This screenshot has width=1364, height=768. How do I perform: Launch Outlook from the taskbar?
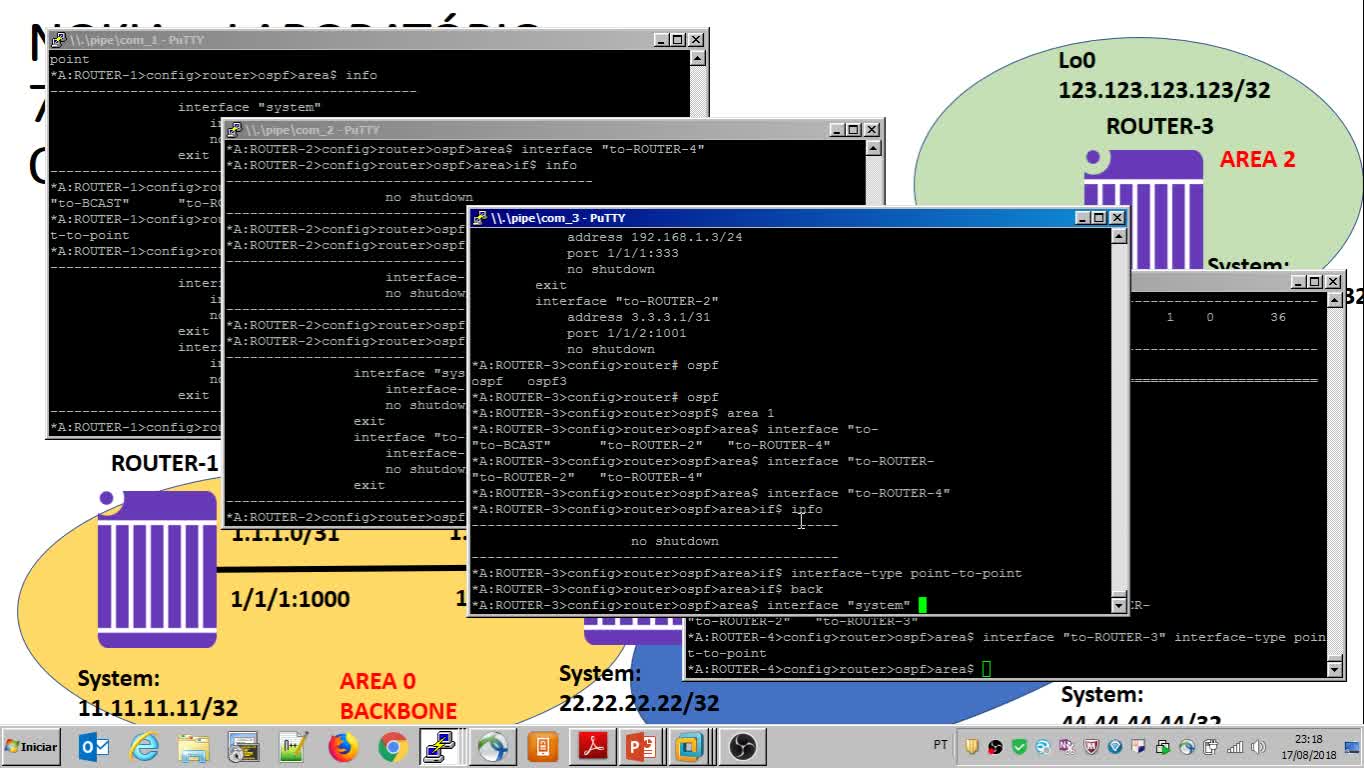click(x=94, y=746)
